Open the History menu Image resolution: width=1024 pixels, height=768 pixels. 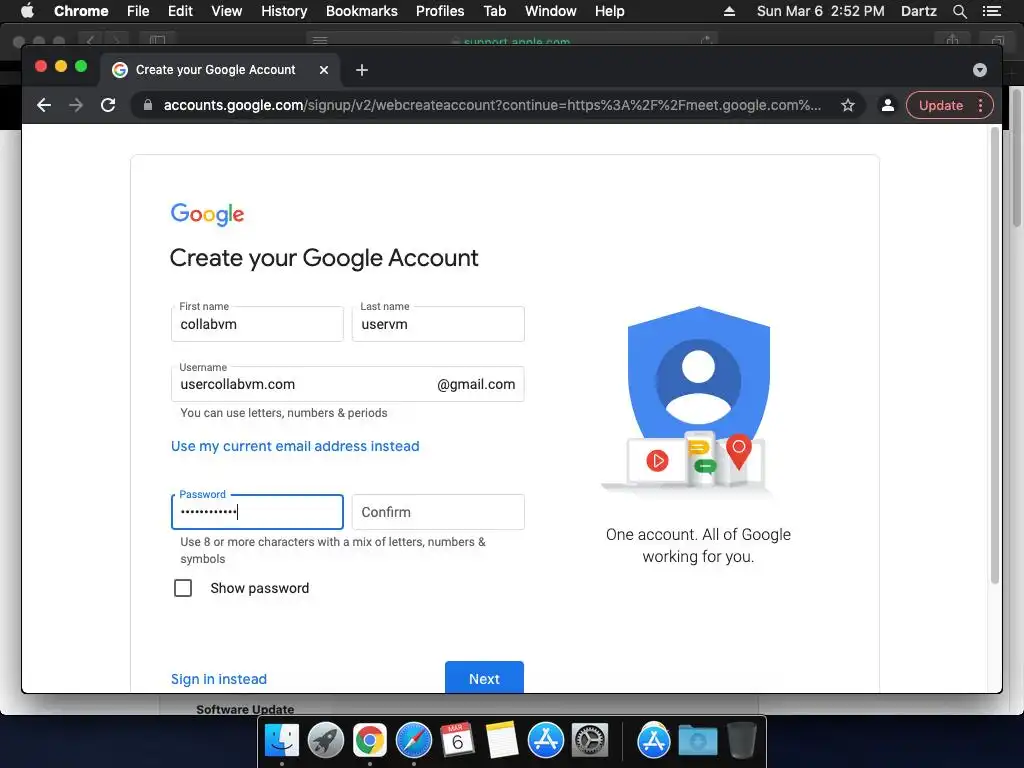[284, 11]
